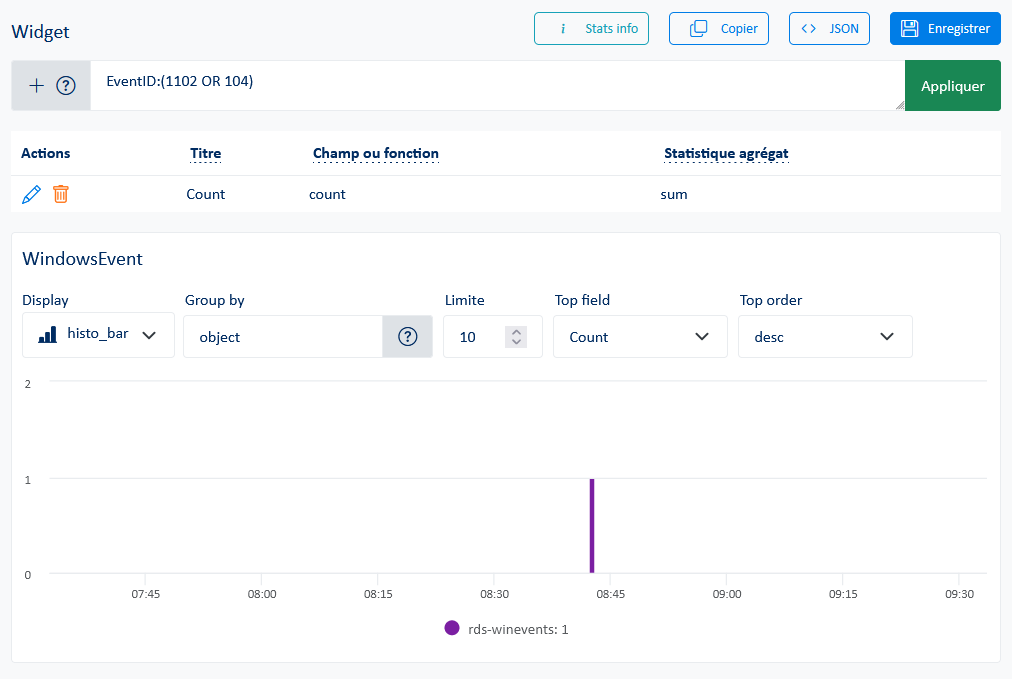Sort table by the Titre column
Viewport: 1012px width, 679px height.
(x=205, y=153)
